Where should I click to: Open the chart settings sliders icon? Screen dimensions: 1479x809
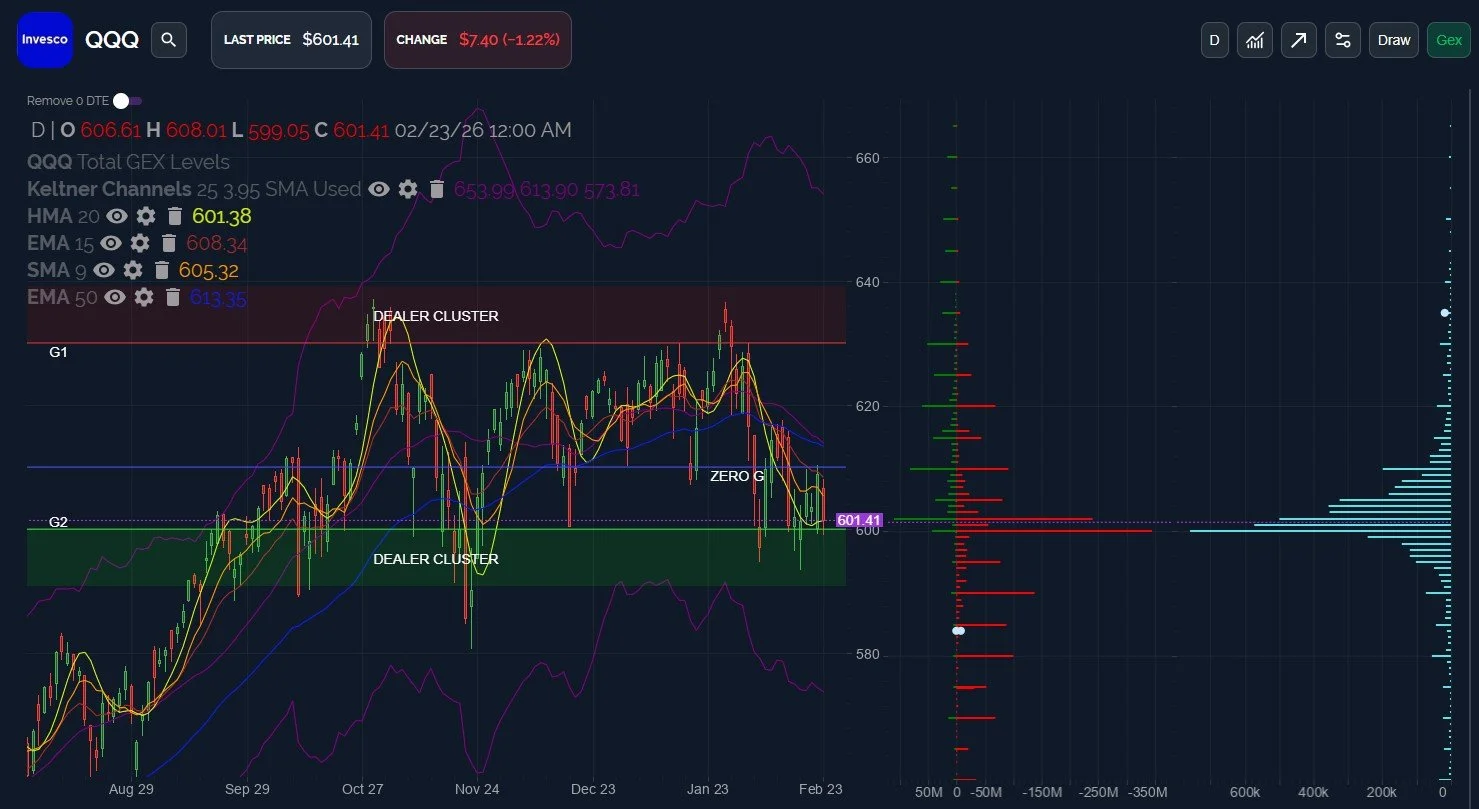click(x=1343, y=40)
